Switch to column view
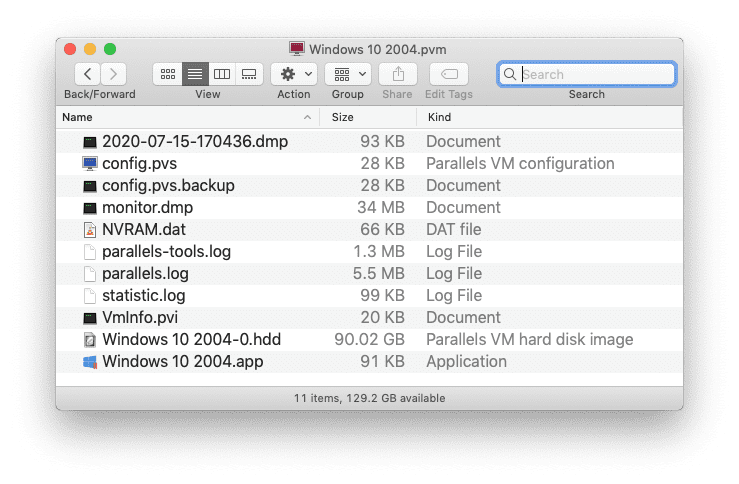Viewport: 739px width, 484px height. 222,74
